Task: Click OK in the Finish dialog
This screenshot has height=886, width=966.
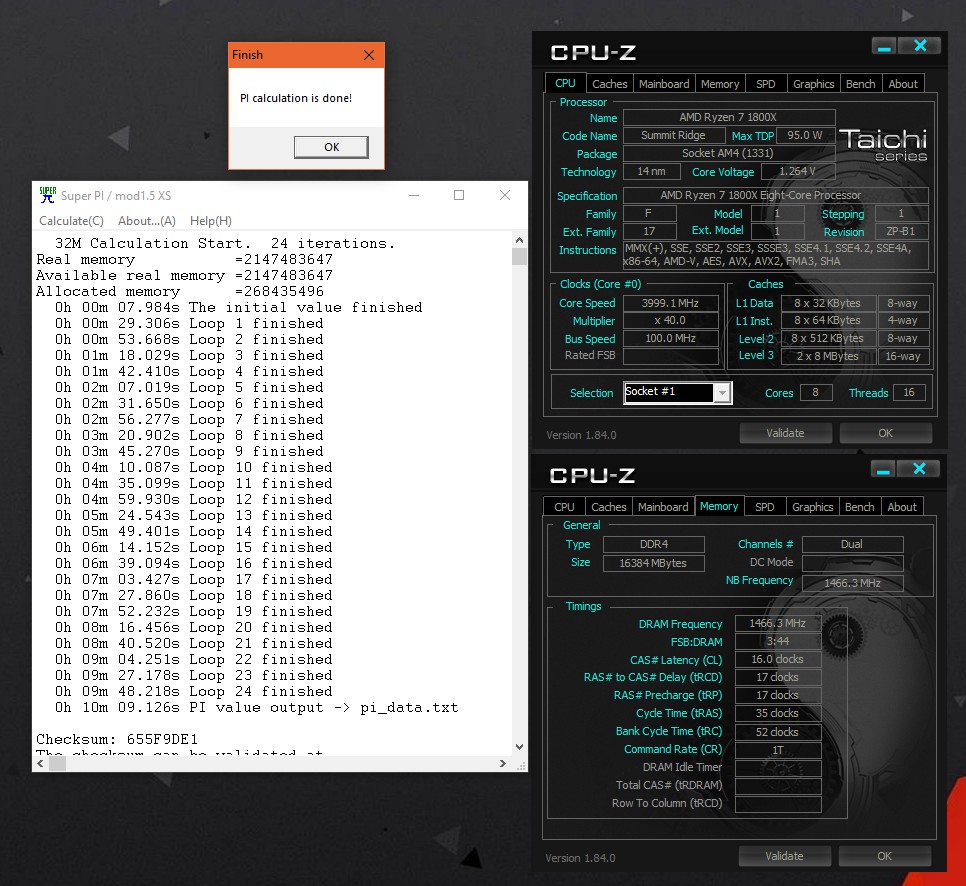Action: (331, 147)
